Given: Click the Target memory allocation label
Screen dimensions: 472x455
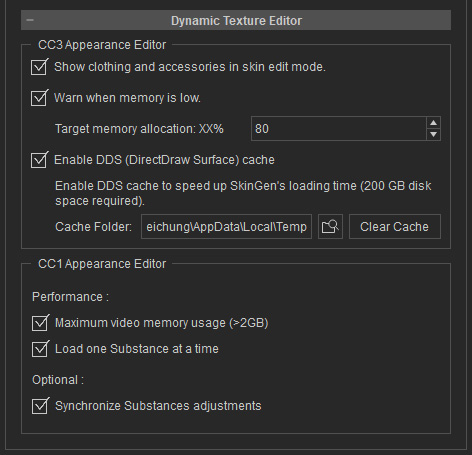Looking at the screenshot, I should point(139,129).
